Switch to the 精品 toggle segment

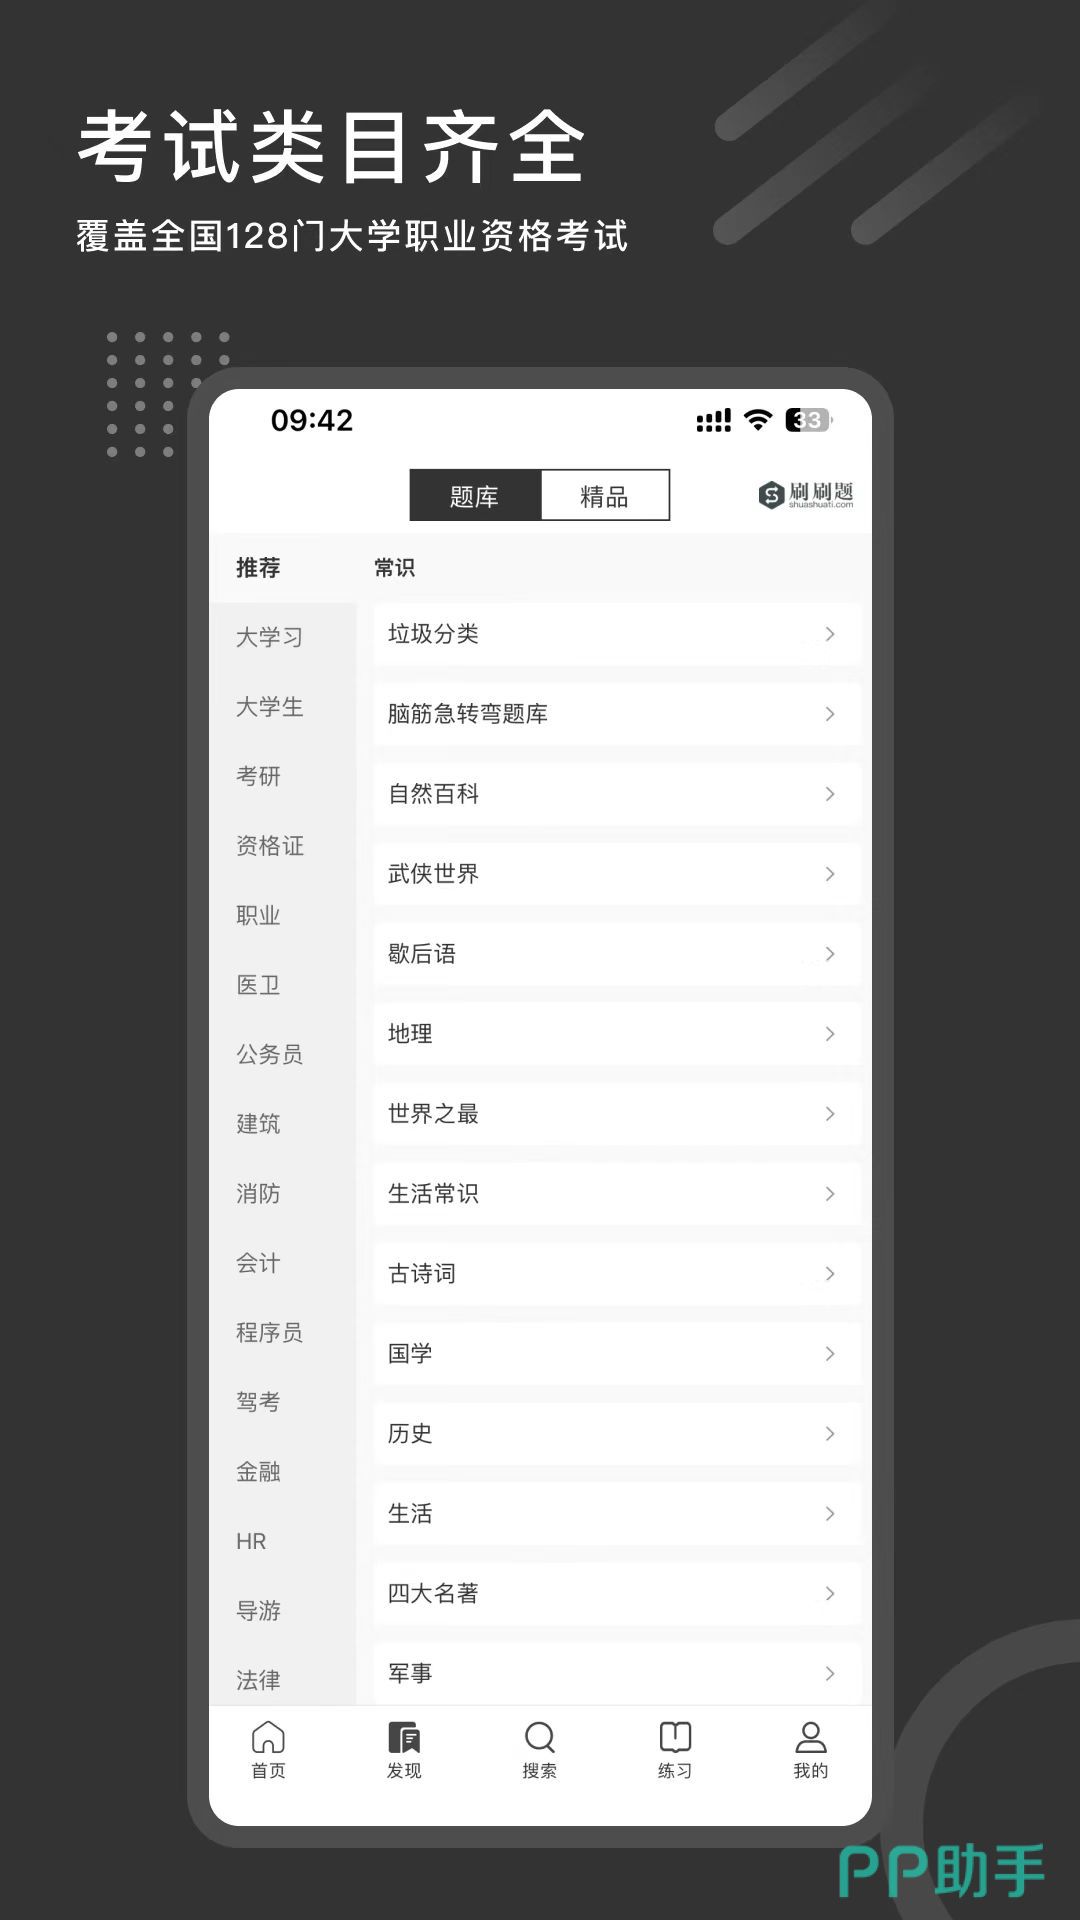click(x=604, y=496)
